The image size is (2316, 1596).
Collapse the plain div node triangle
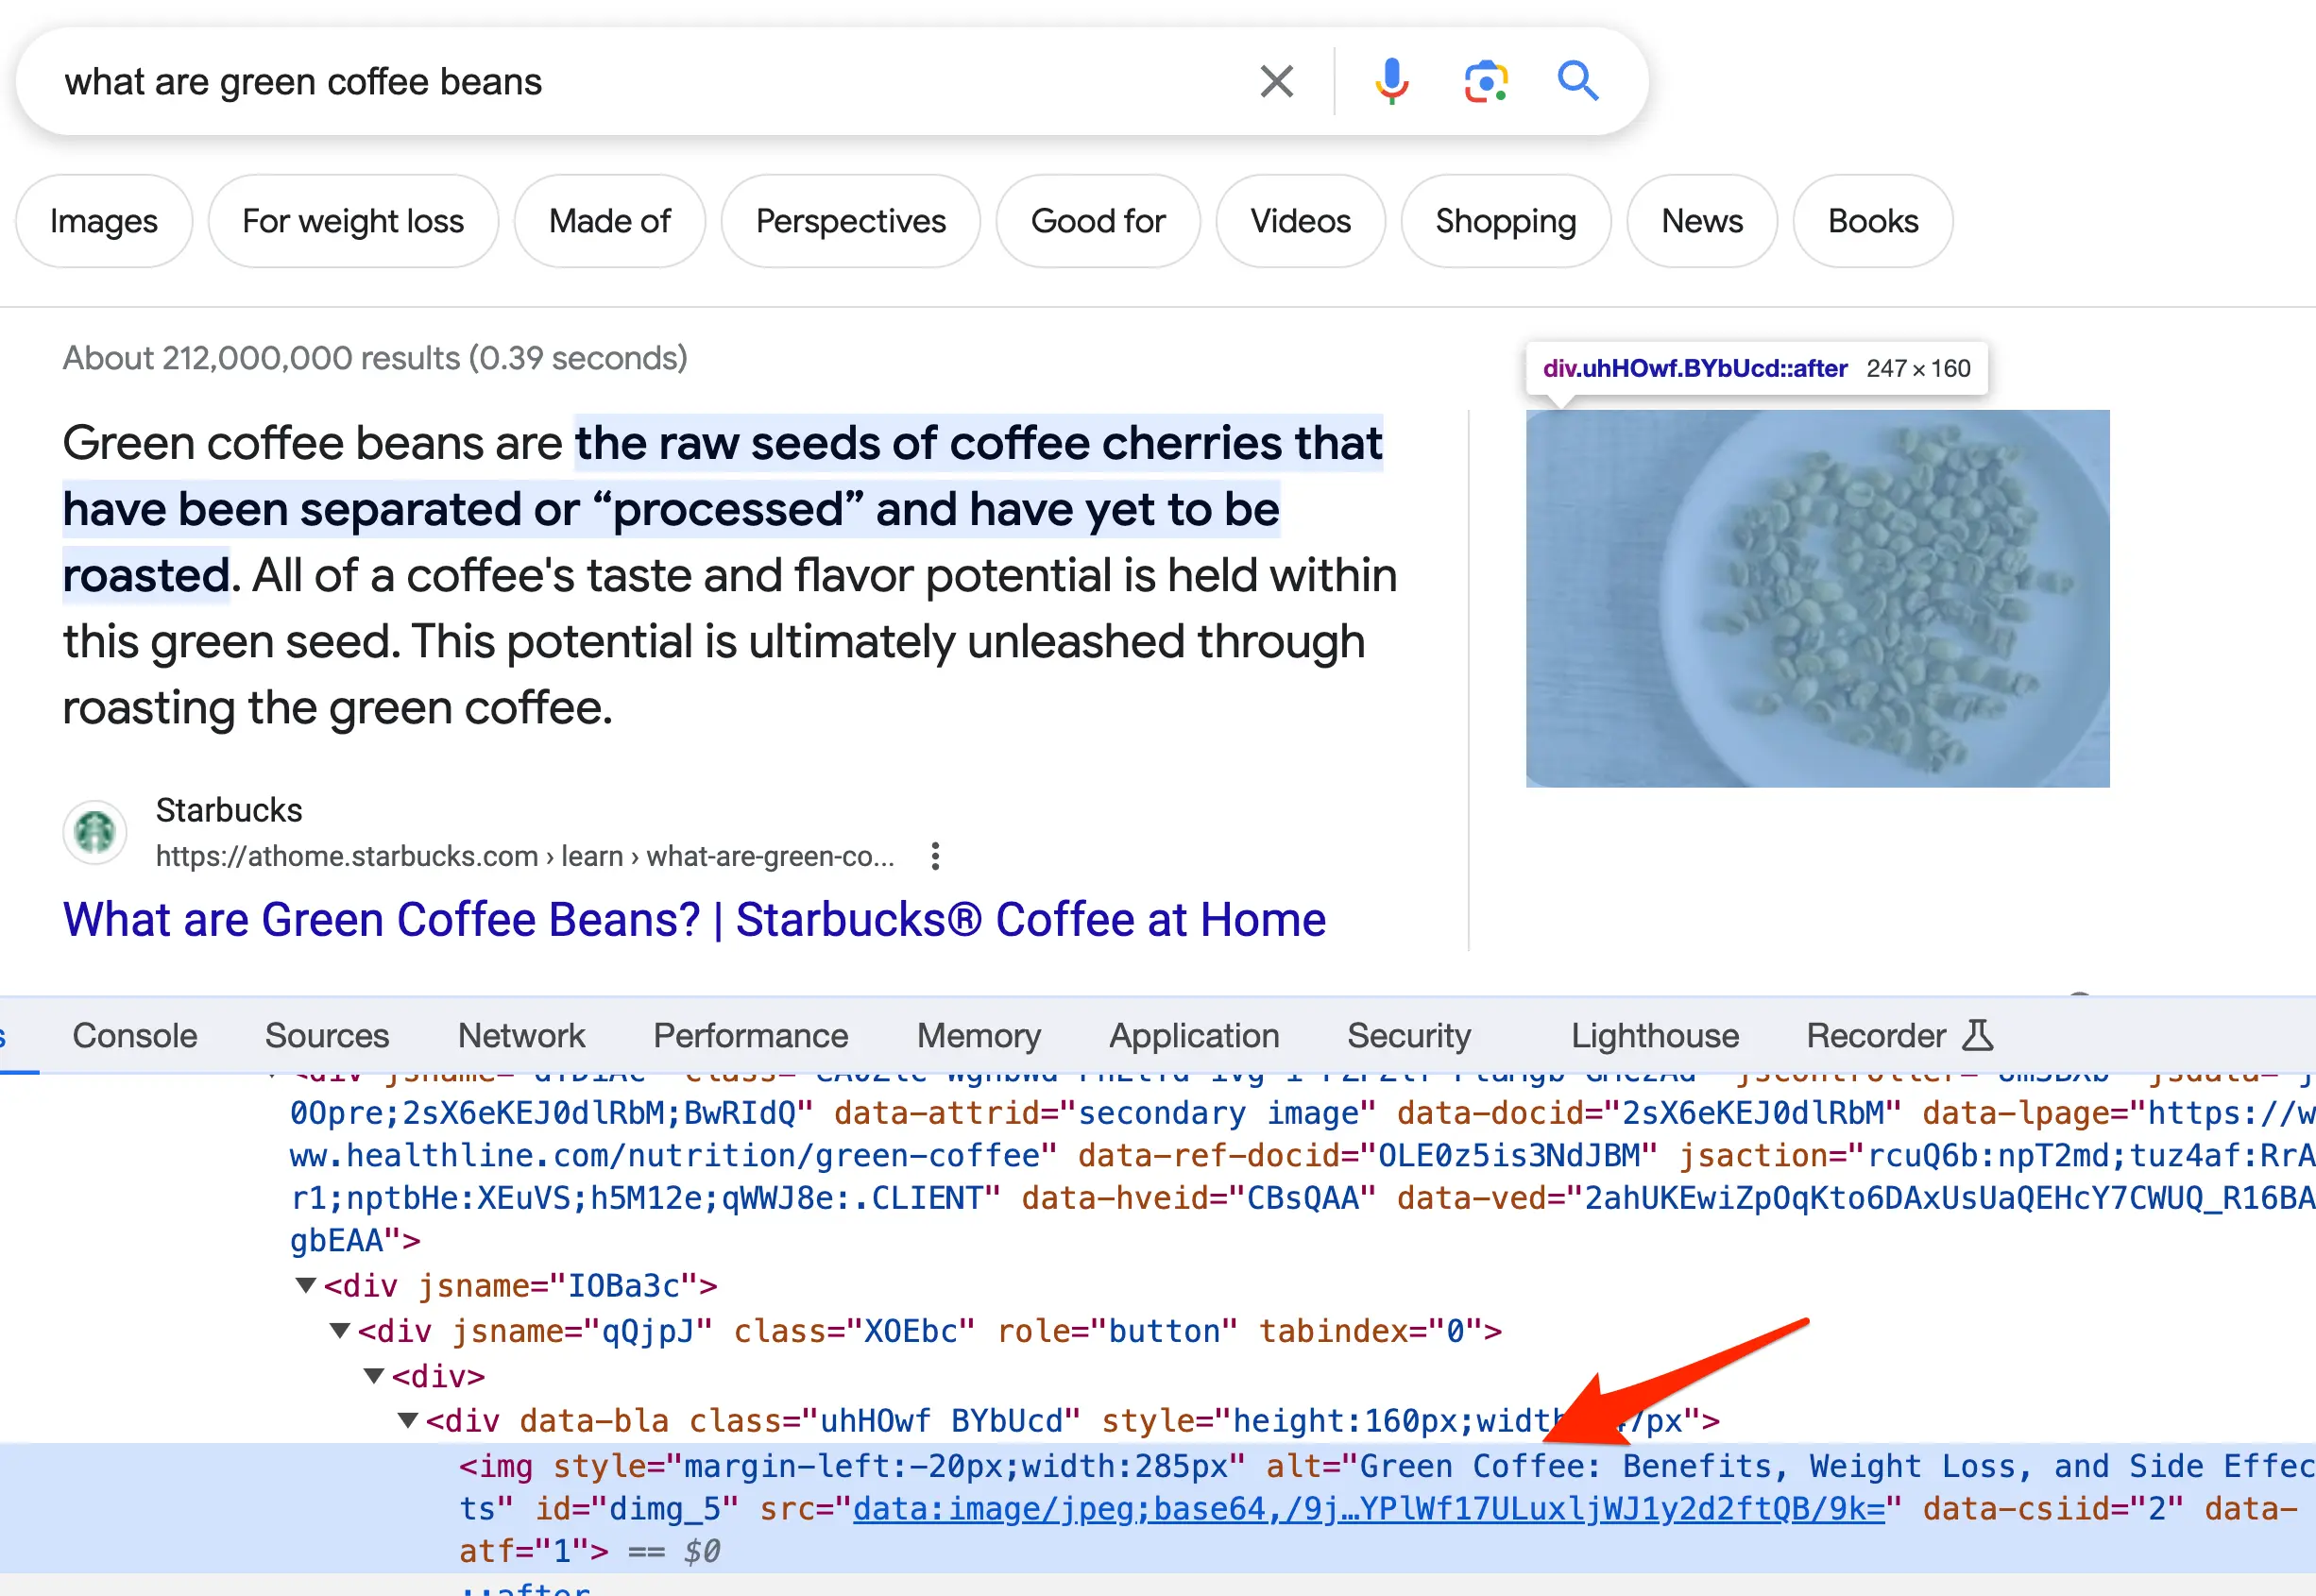[x=374, y=1376]
